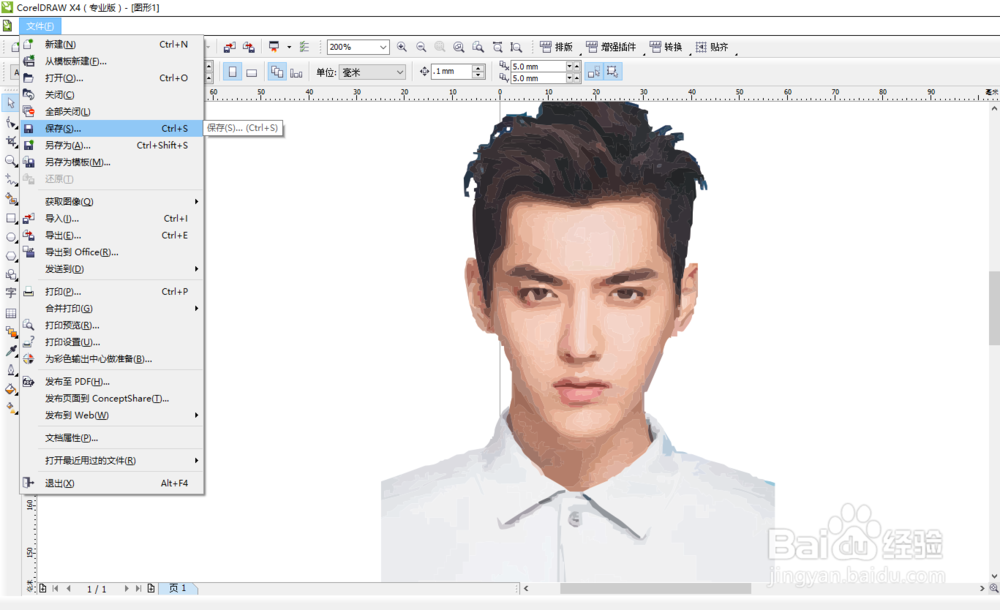The width and height of the screenshot is (1000, 610).
Task: Select the Table tool
Action: pyautogui.click(x=11, y=313)
